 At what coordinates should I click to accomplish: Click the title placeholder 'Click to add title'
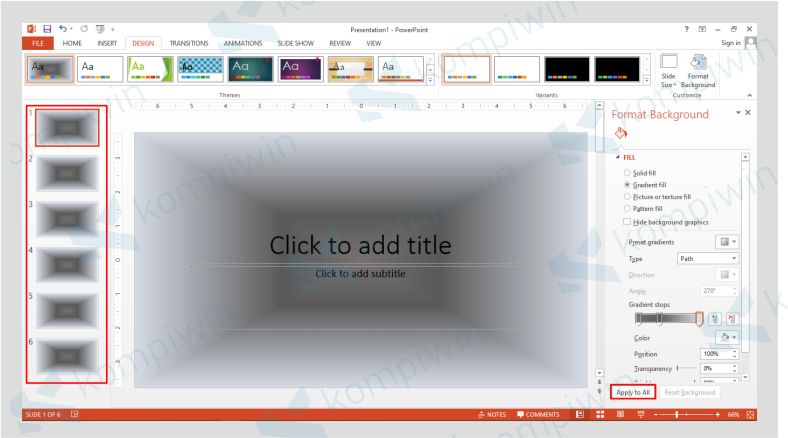click(360, 245)
